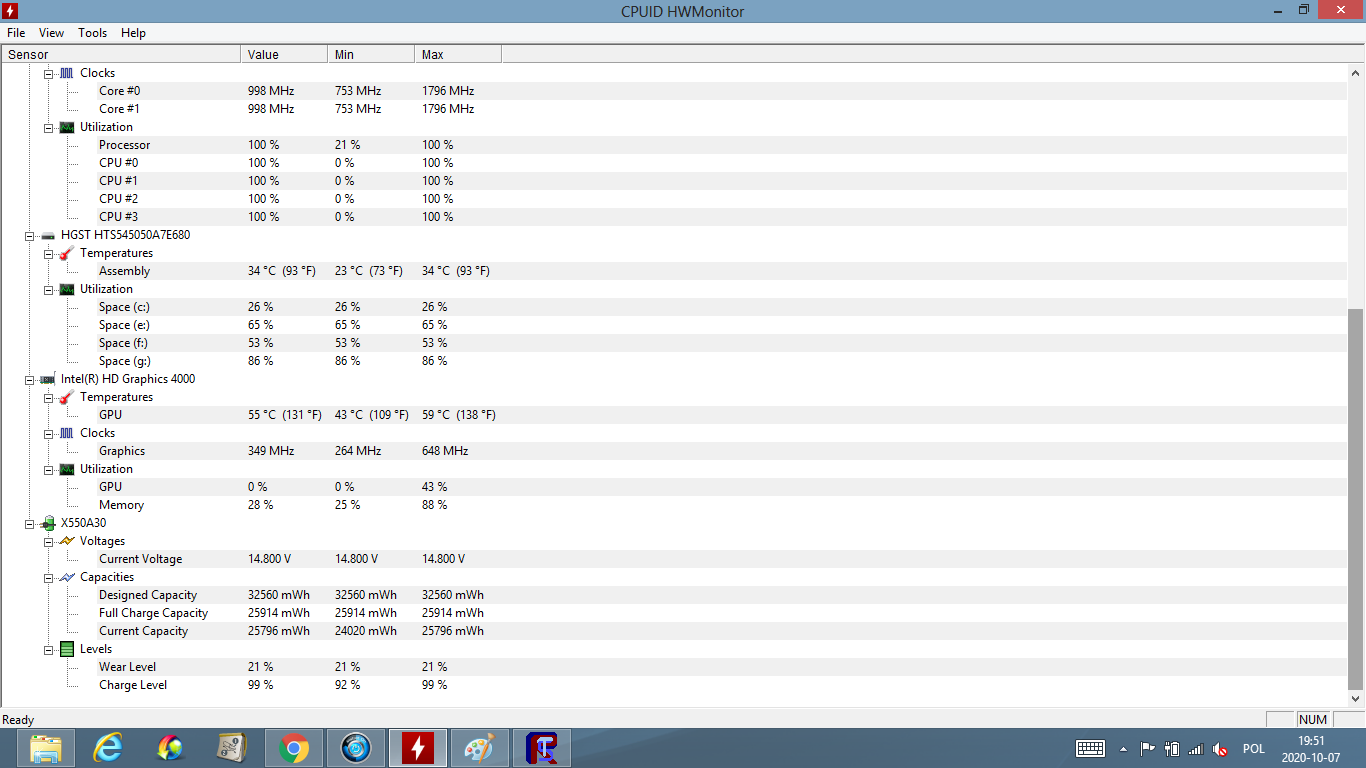Click the Value column header
1366x768 pixels.
tap(284, 54)
